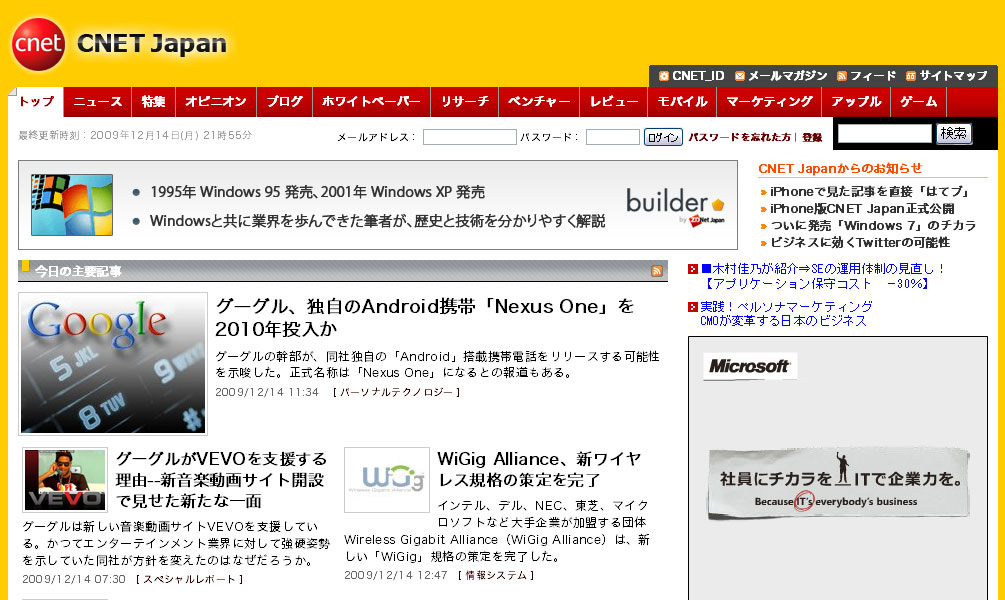Open the CNET_ID link icon
The width and height of the screenshot is (1005, 600).
point(665,76)
